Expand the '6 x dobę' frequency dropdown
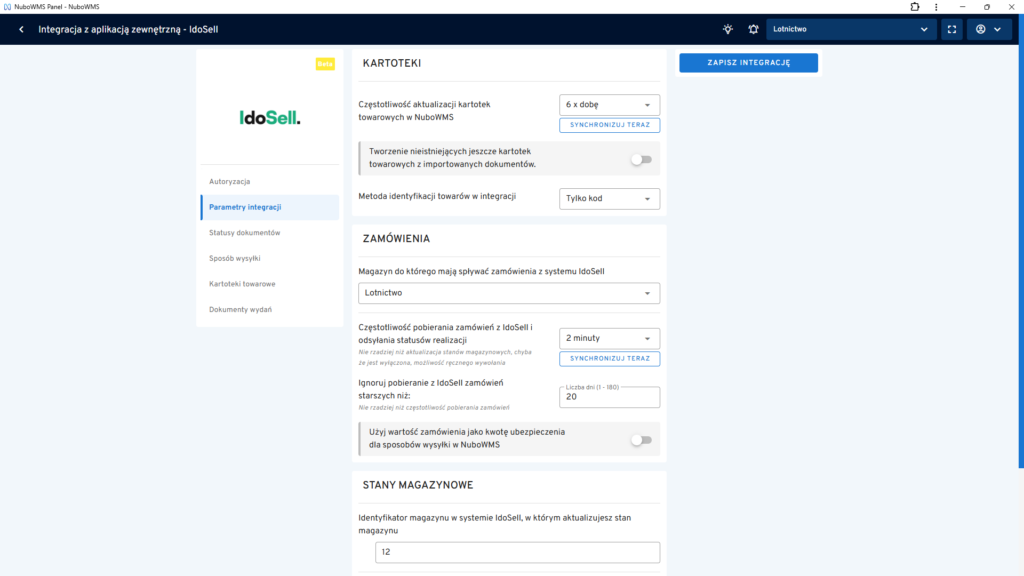Screen dimensions: 1024x576 tap(609, 104)
